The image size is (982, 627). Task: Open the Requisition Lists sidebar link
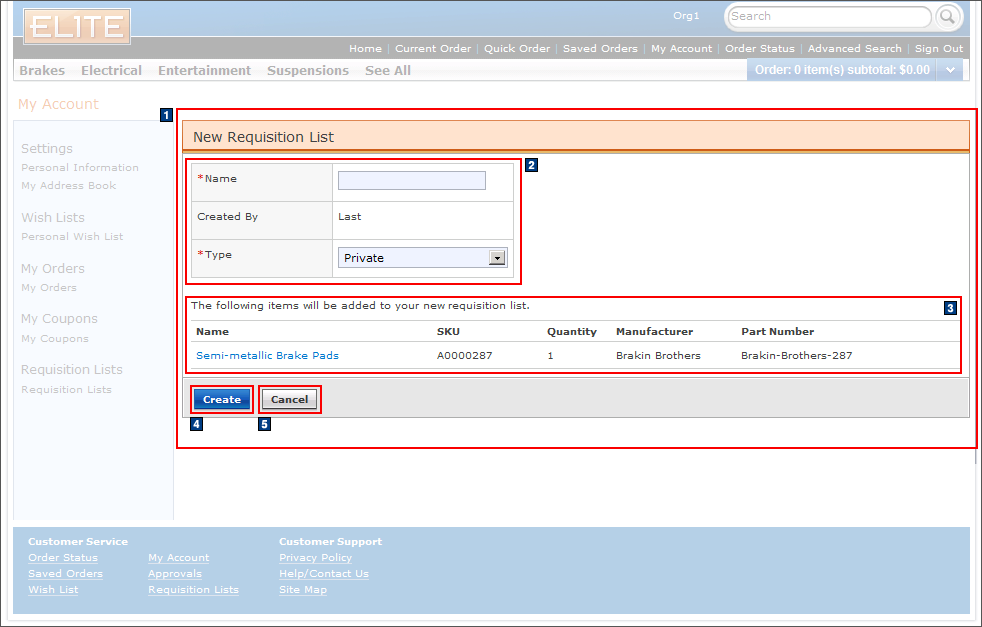tap(66, 389)
